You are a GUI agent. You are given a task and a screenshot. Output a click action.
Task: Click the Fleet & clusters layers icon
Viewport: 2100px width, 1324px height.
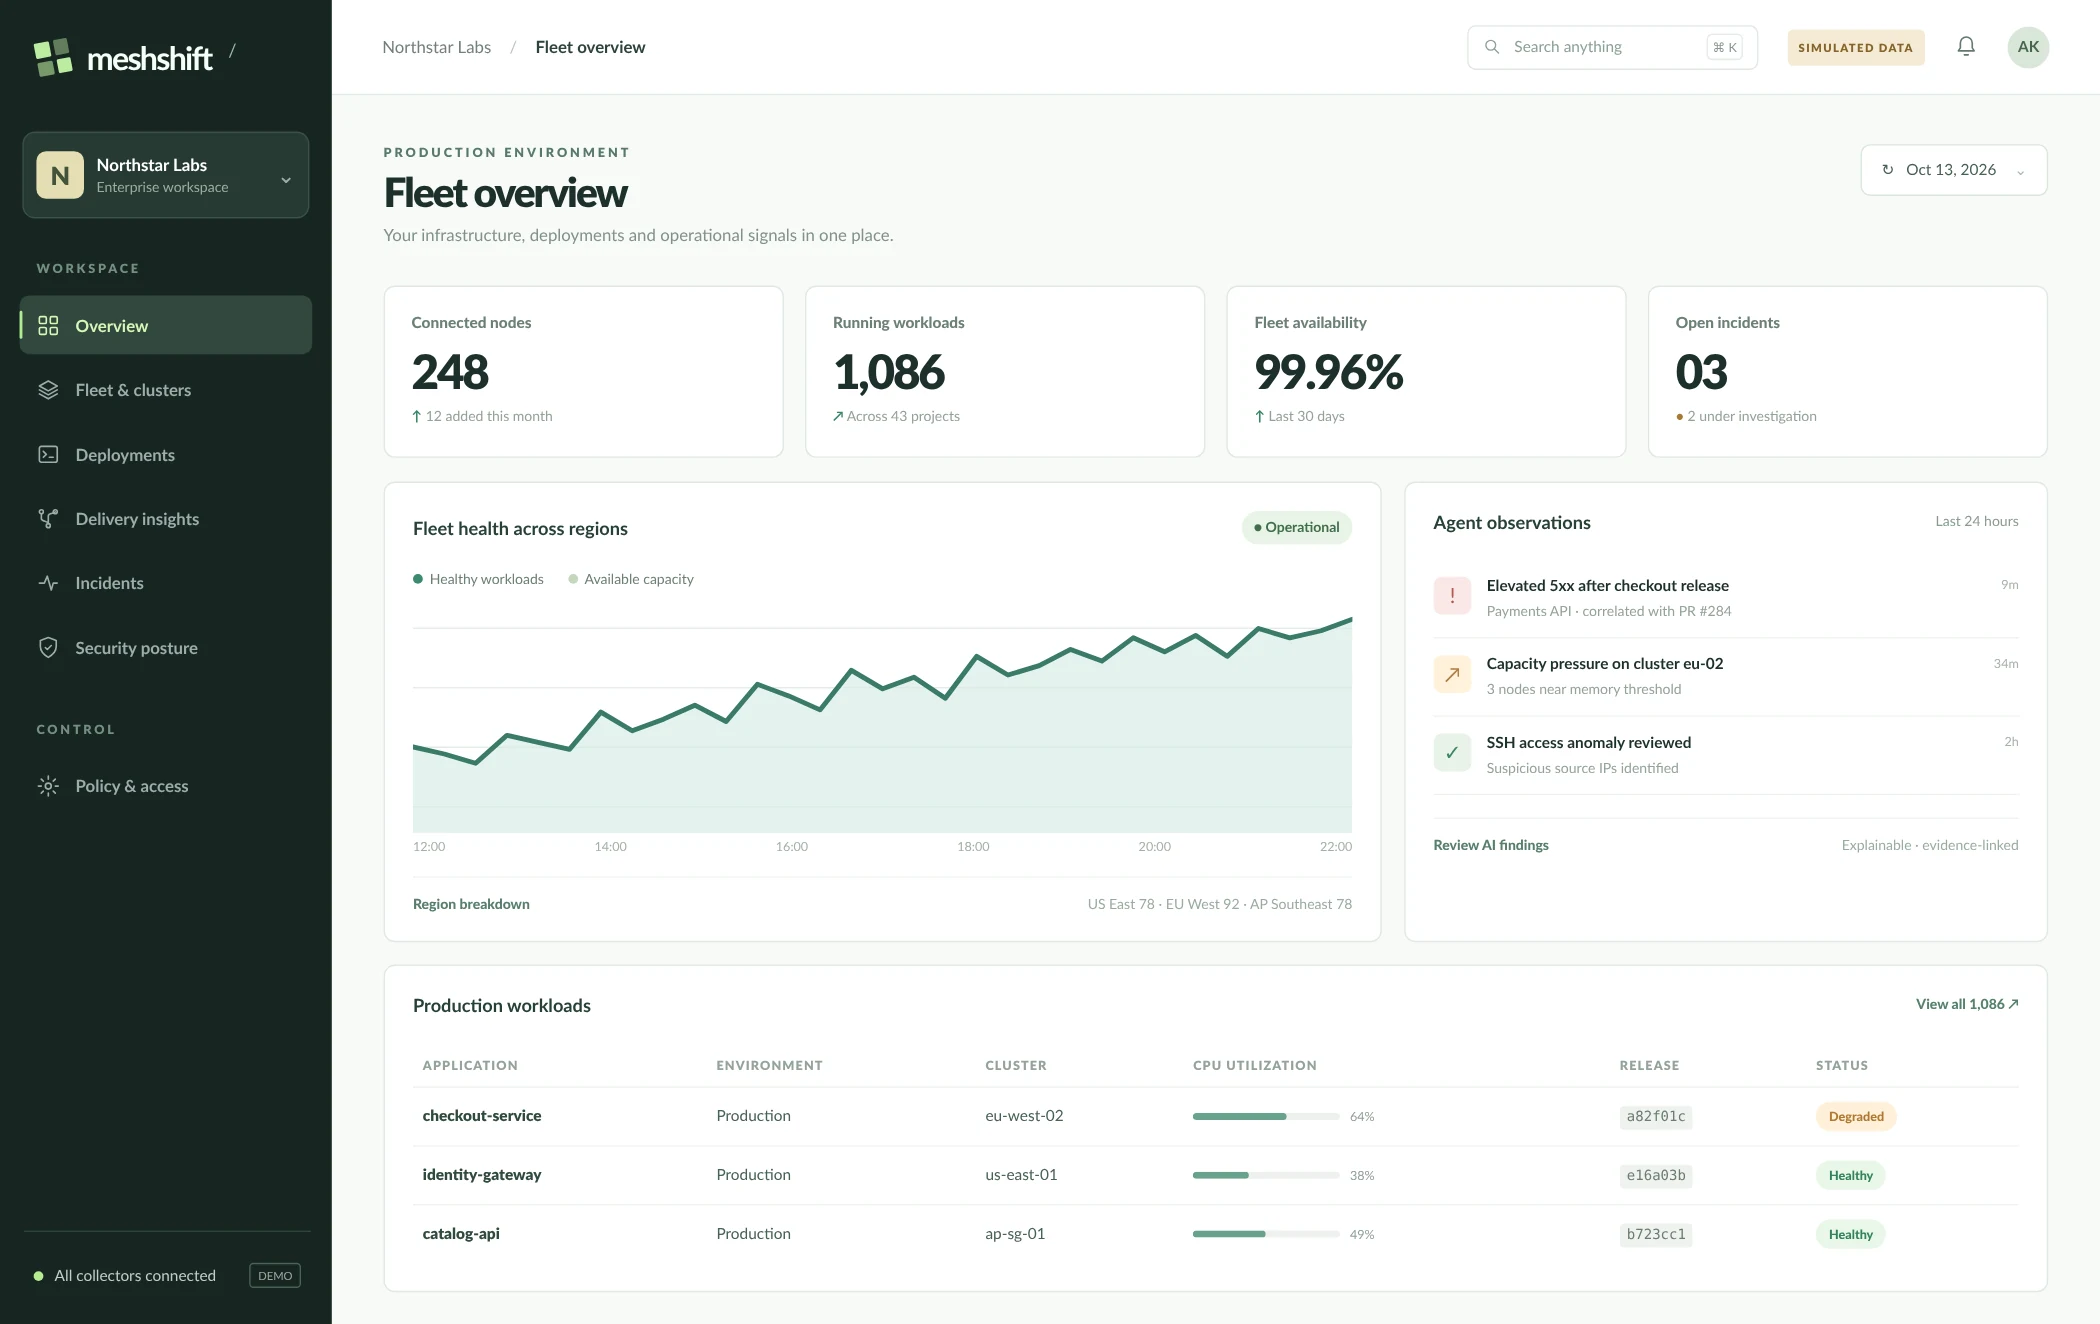coord(48,390)
